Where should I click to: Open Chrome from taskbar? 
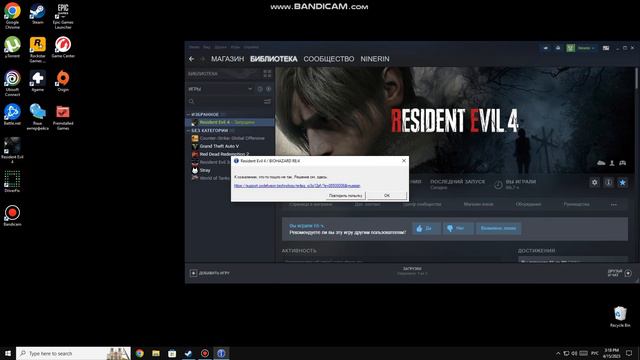click(x=140, y=353)
